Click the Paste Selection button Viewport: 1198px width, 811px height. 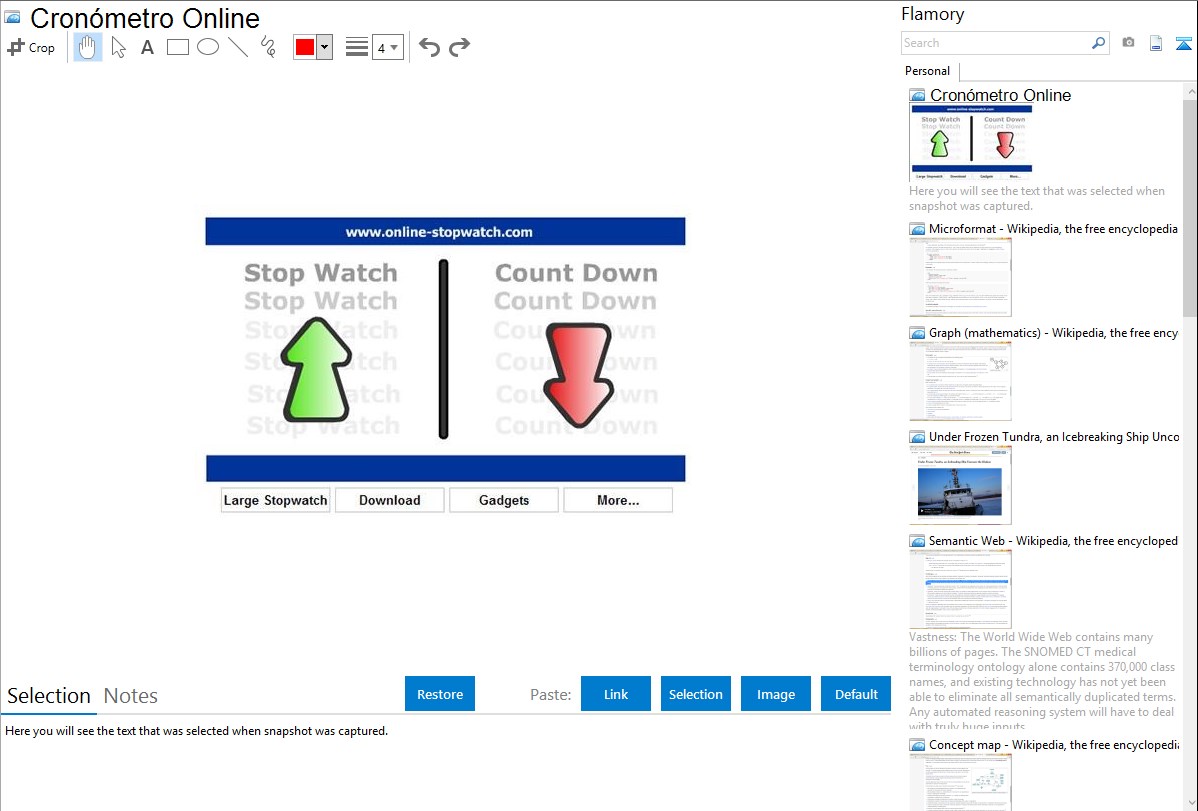click(x=695, y=694)
